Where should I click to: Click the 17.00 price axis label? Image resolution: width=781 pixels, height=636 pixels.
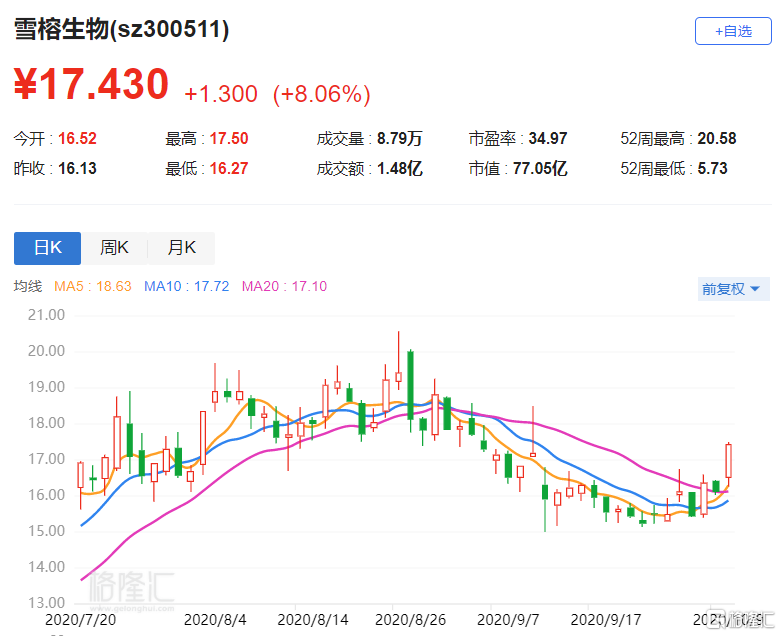pos(46,459)
